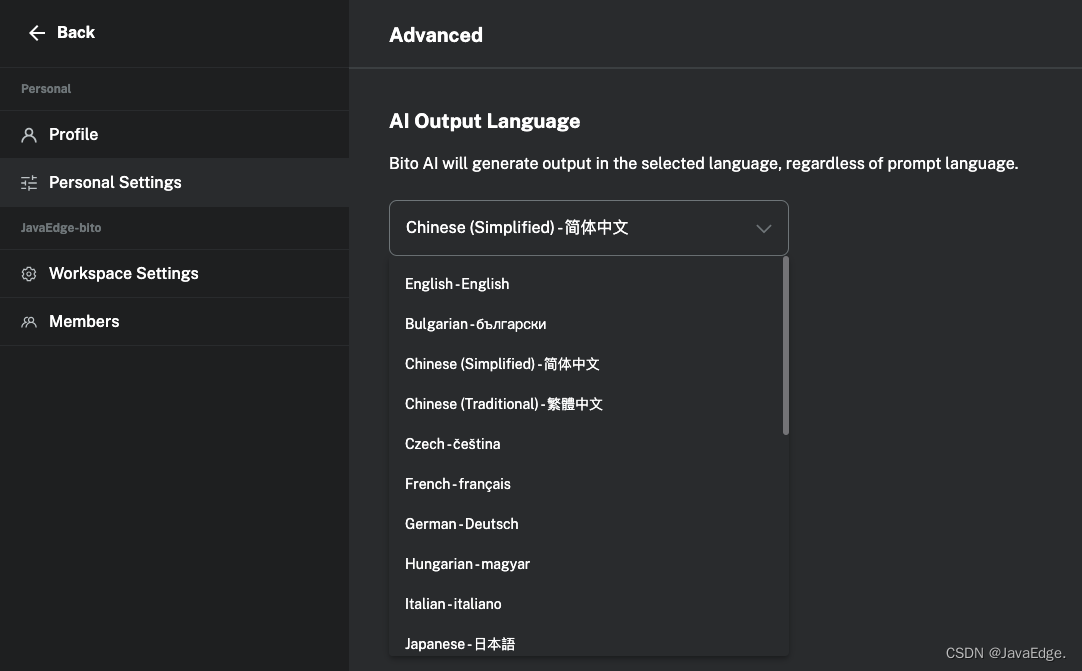Select German - Deutsch option
The height and width of the screenshot is (671, 1082).
[x=586, y=524]
